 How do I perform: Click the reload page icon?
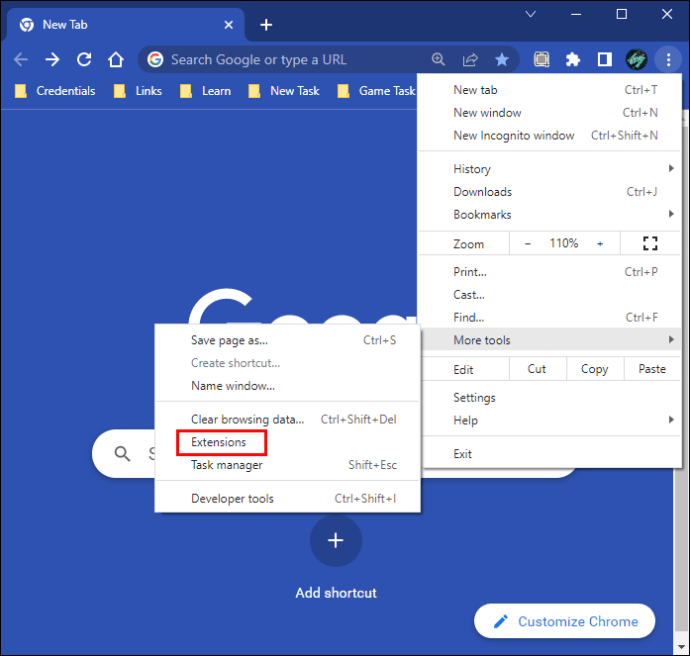coord(85,60)
